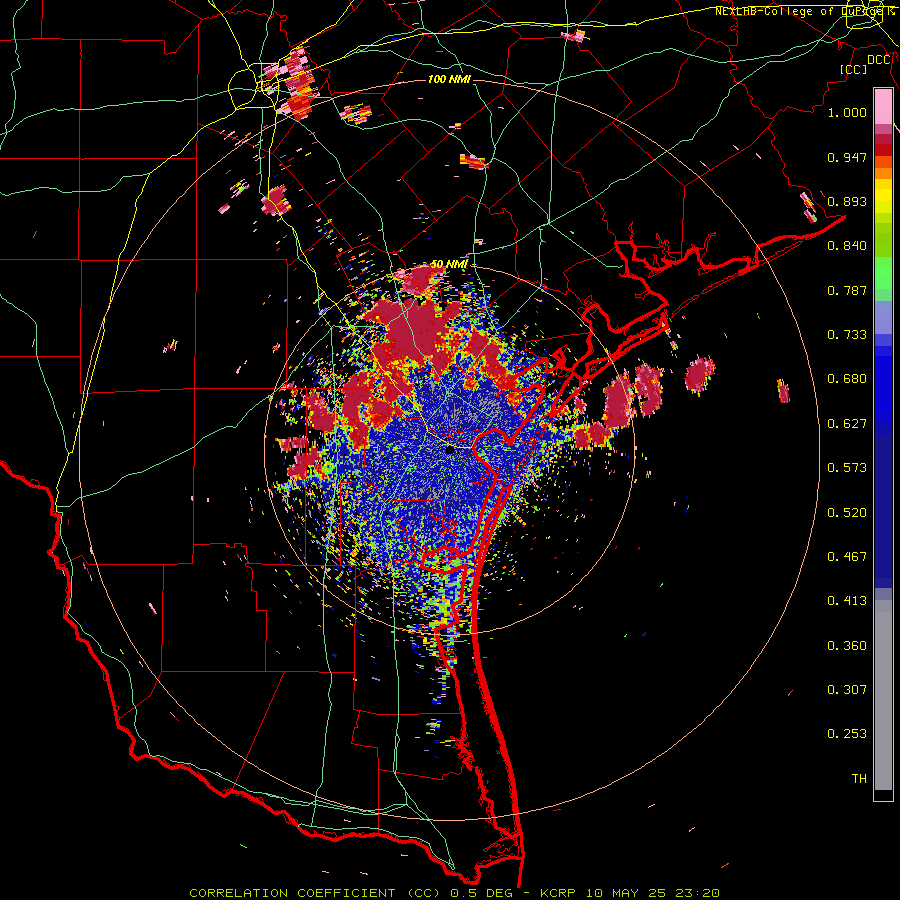This screenshot has height=900, width=900.
Task: Click the black radar site dot at ring center
Action: click(451, 449)
